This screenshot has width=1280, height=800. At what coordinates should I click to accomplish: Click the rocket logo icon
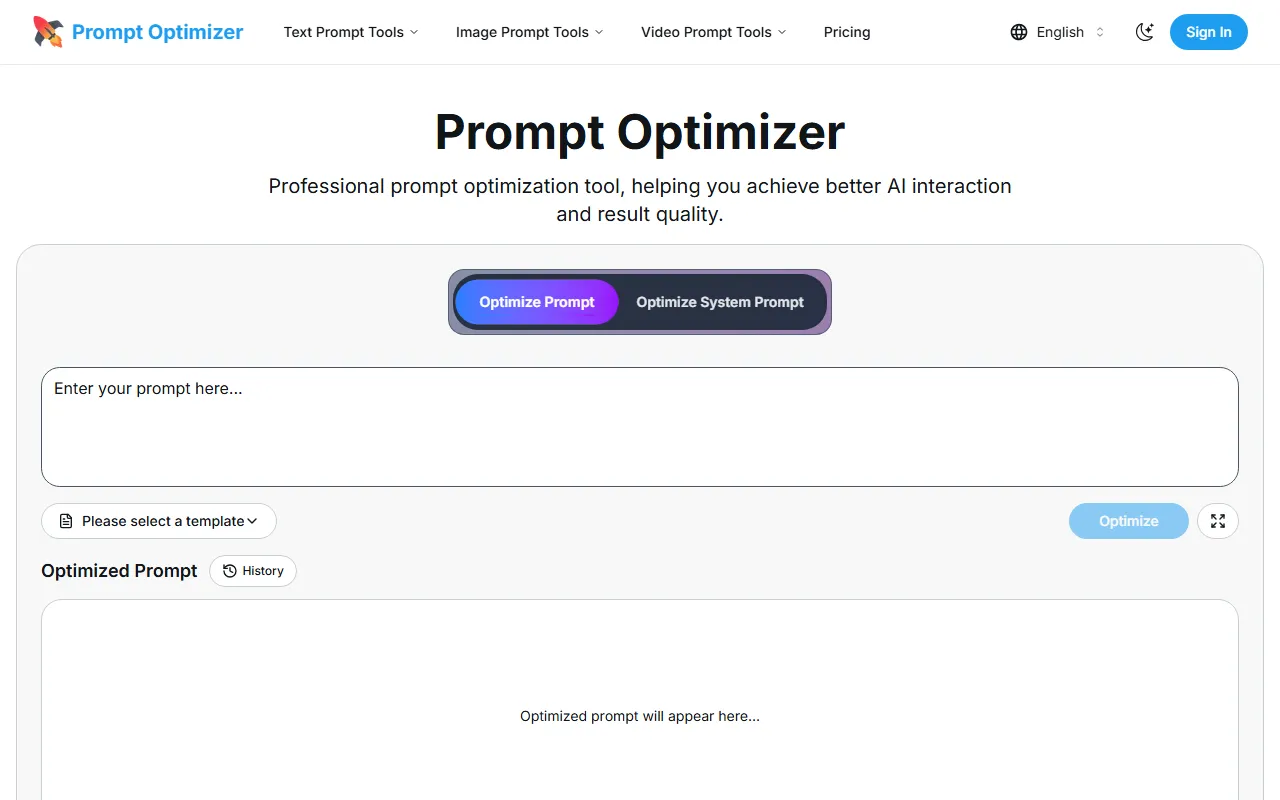[x=47, y=32]
